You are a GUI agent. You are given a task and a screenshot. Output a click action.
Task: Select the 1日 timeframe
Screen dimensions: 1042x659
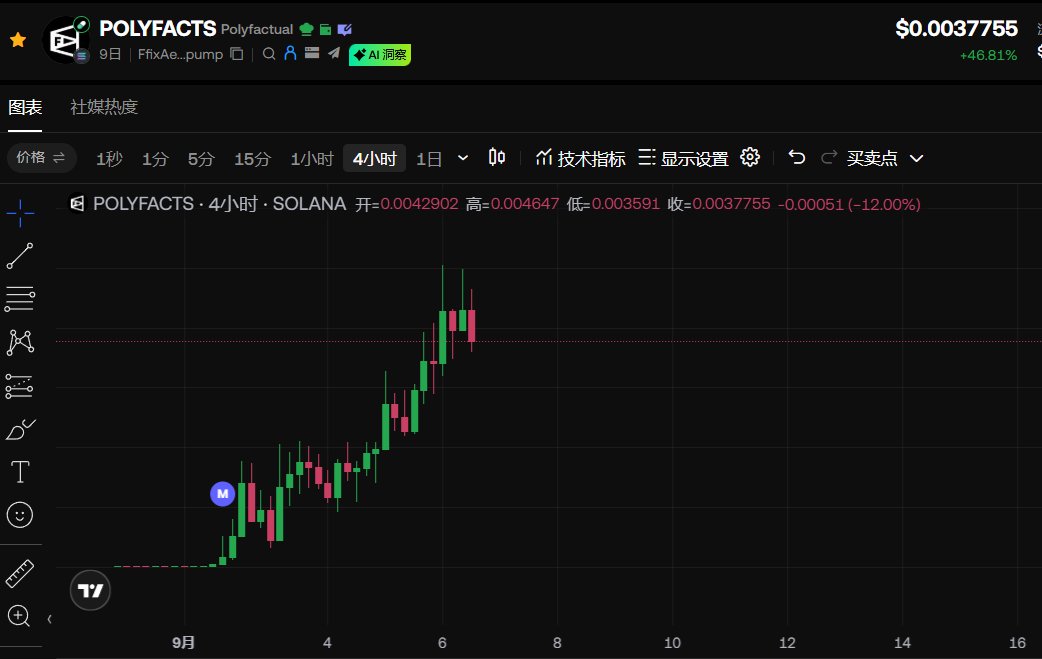pos(429,159)
